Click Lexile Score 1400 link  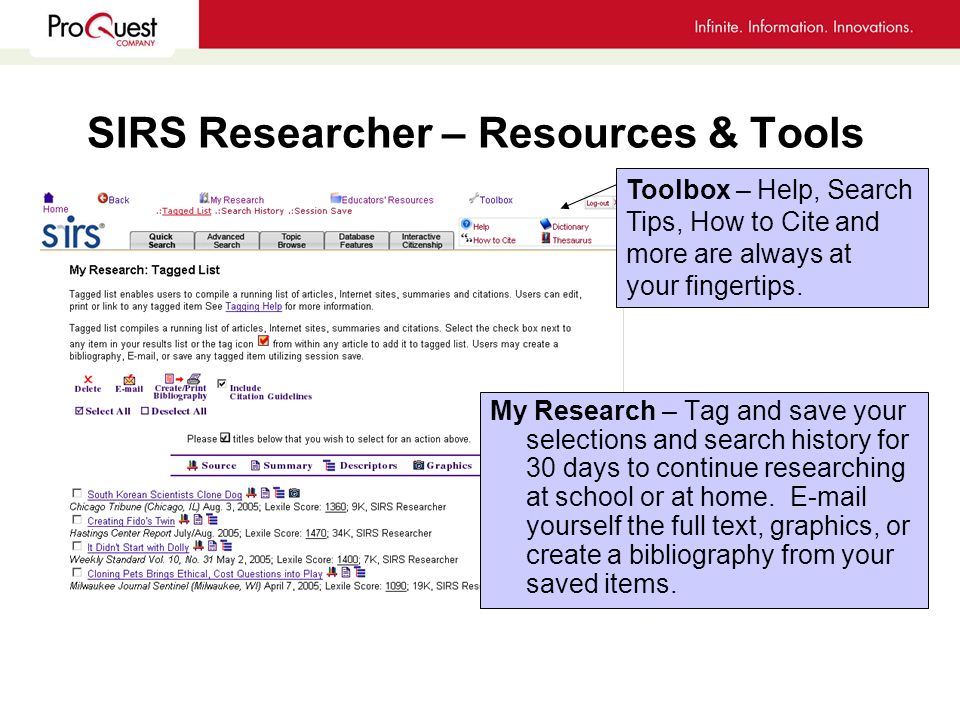click(x=348, y=560)
